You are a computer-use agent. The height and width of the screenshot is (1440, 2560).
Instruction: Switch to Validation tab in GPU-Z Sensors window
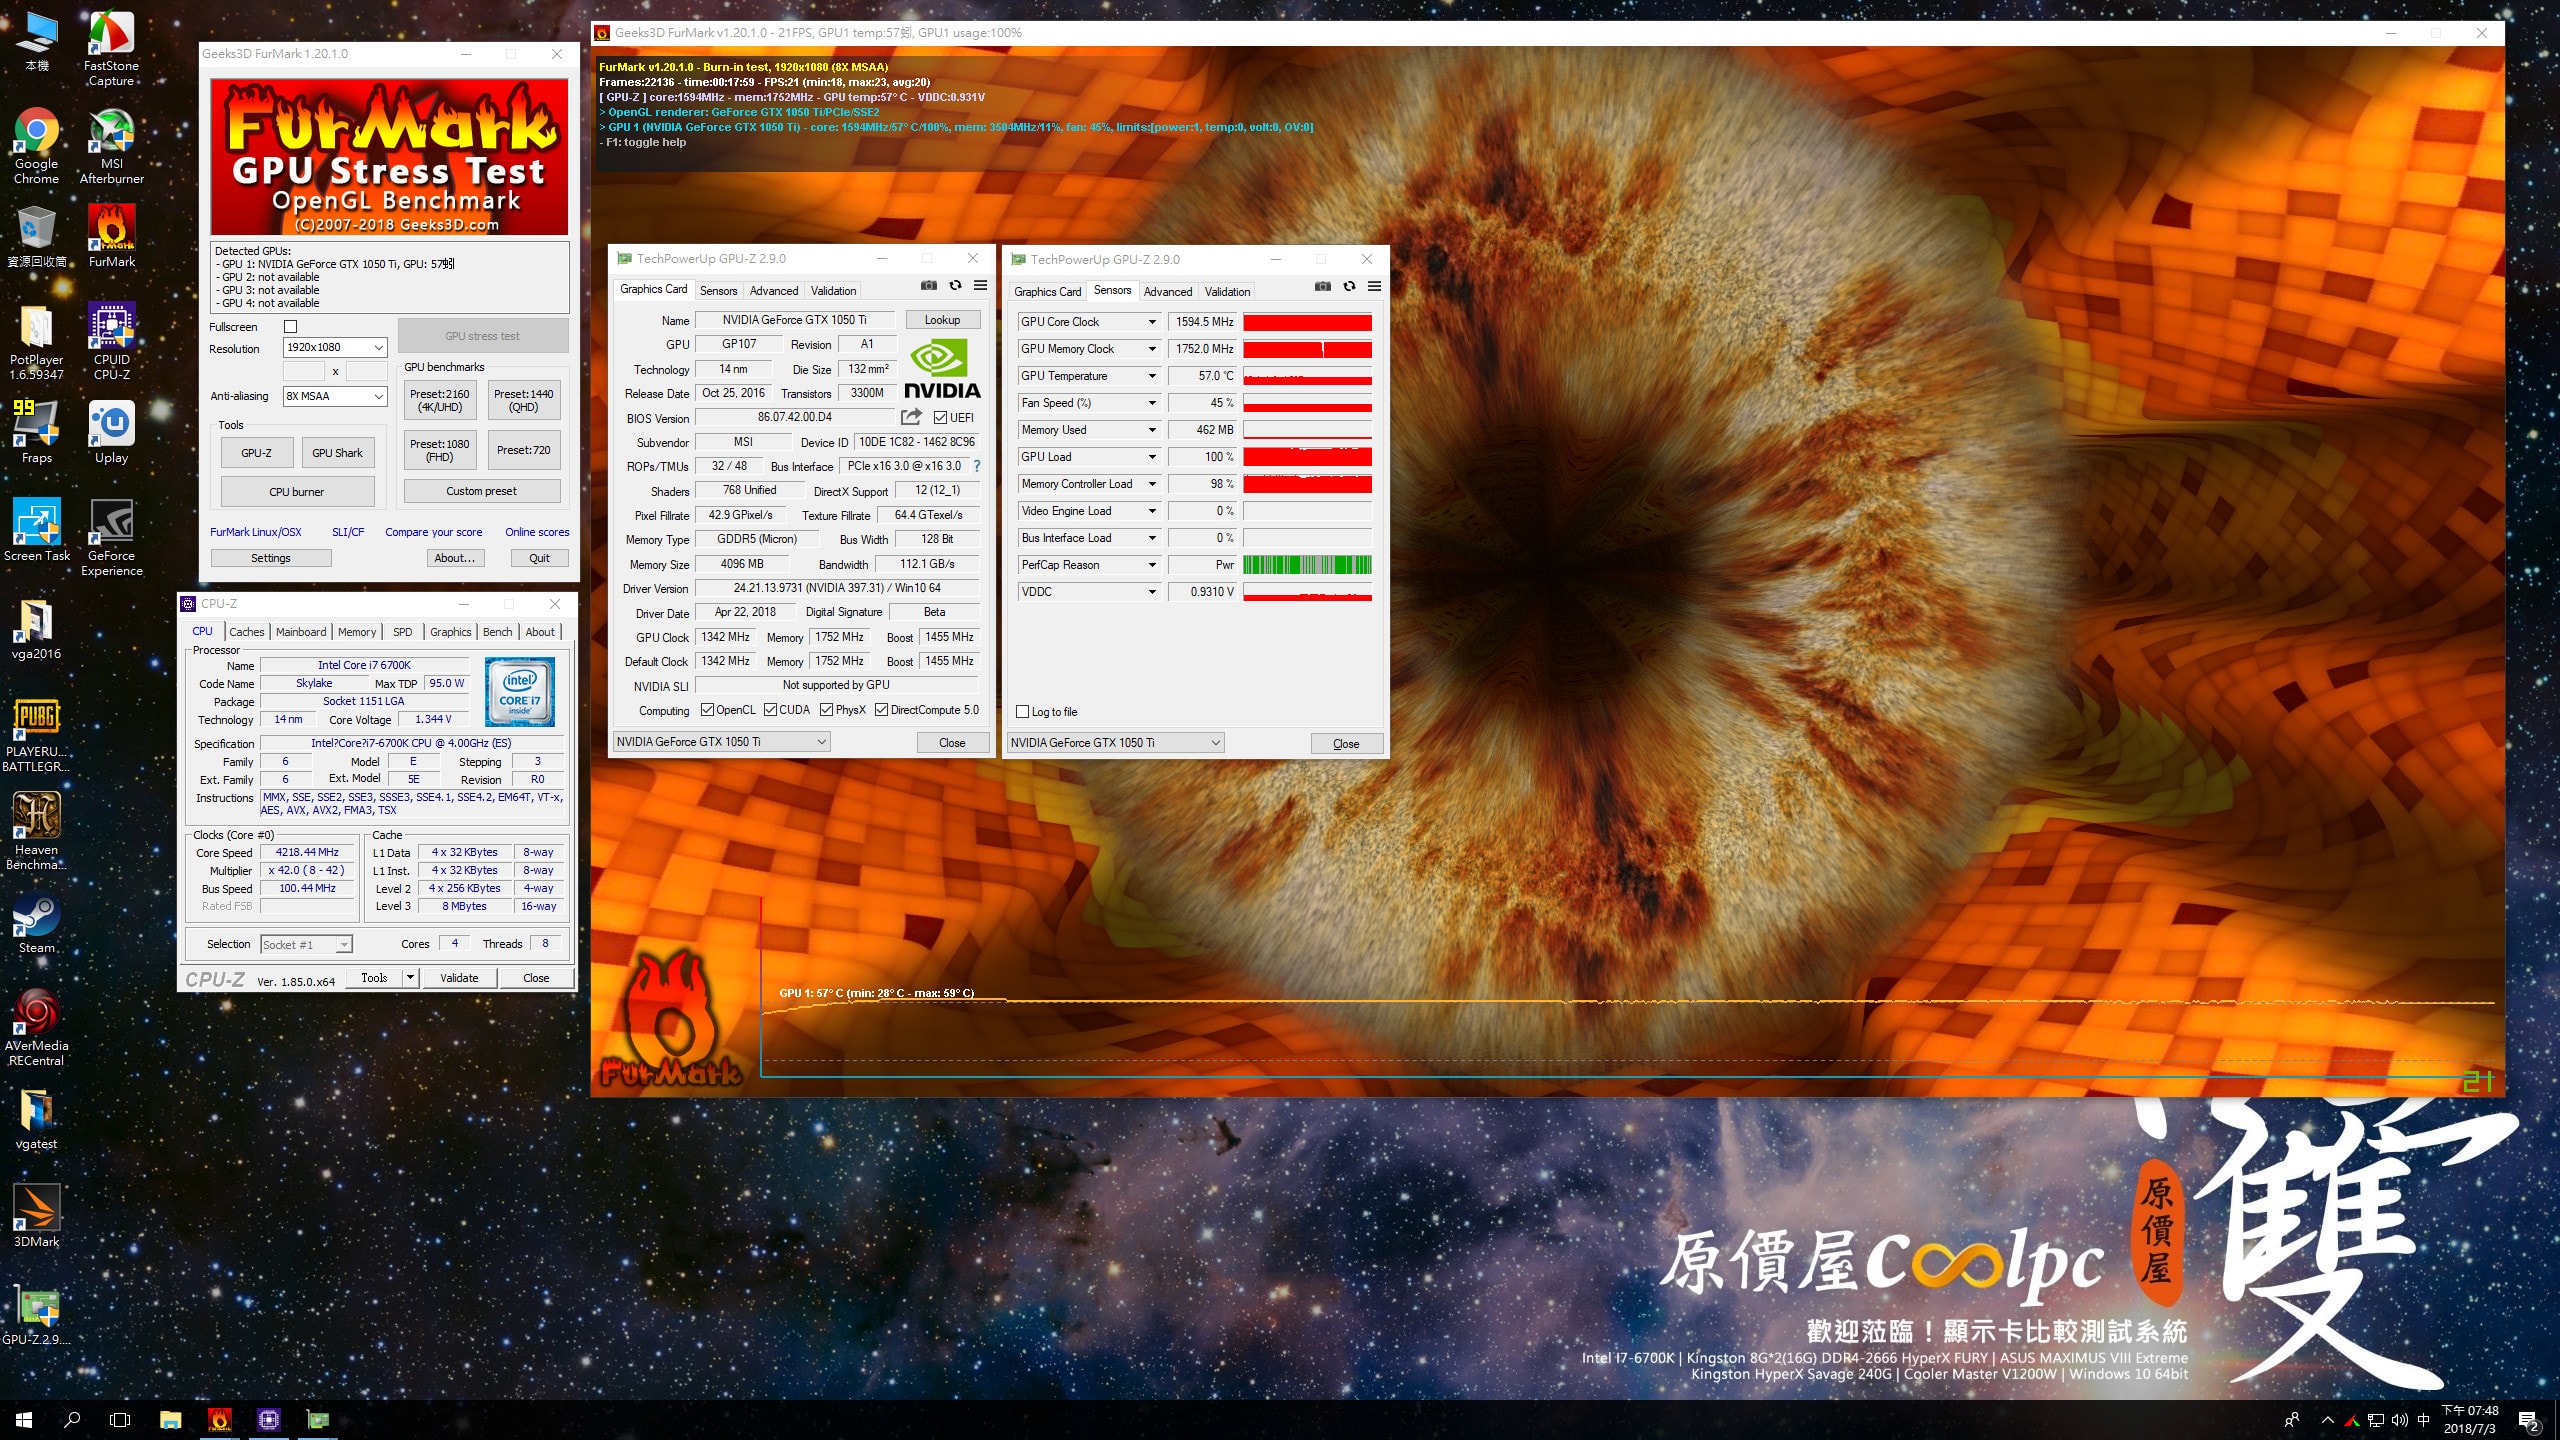tap(1227, 292)
